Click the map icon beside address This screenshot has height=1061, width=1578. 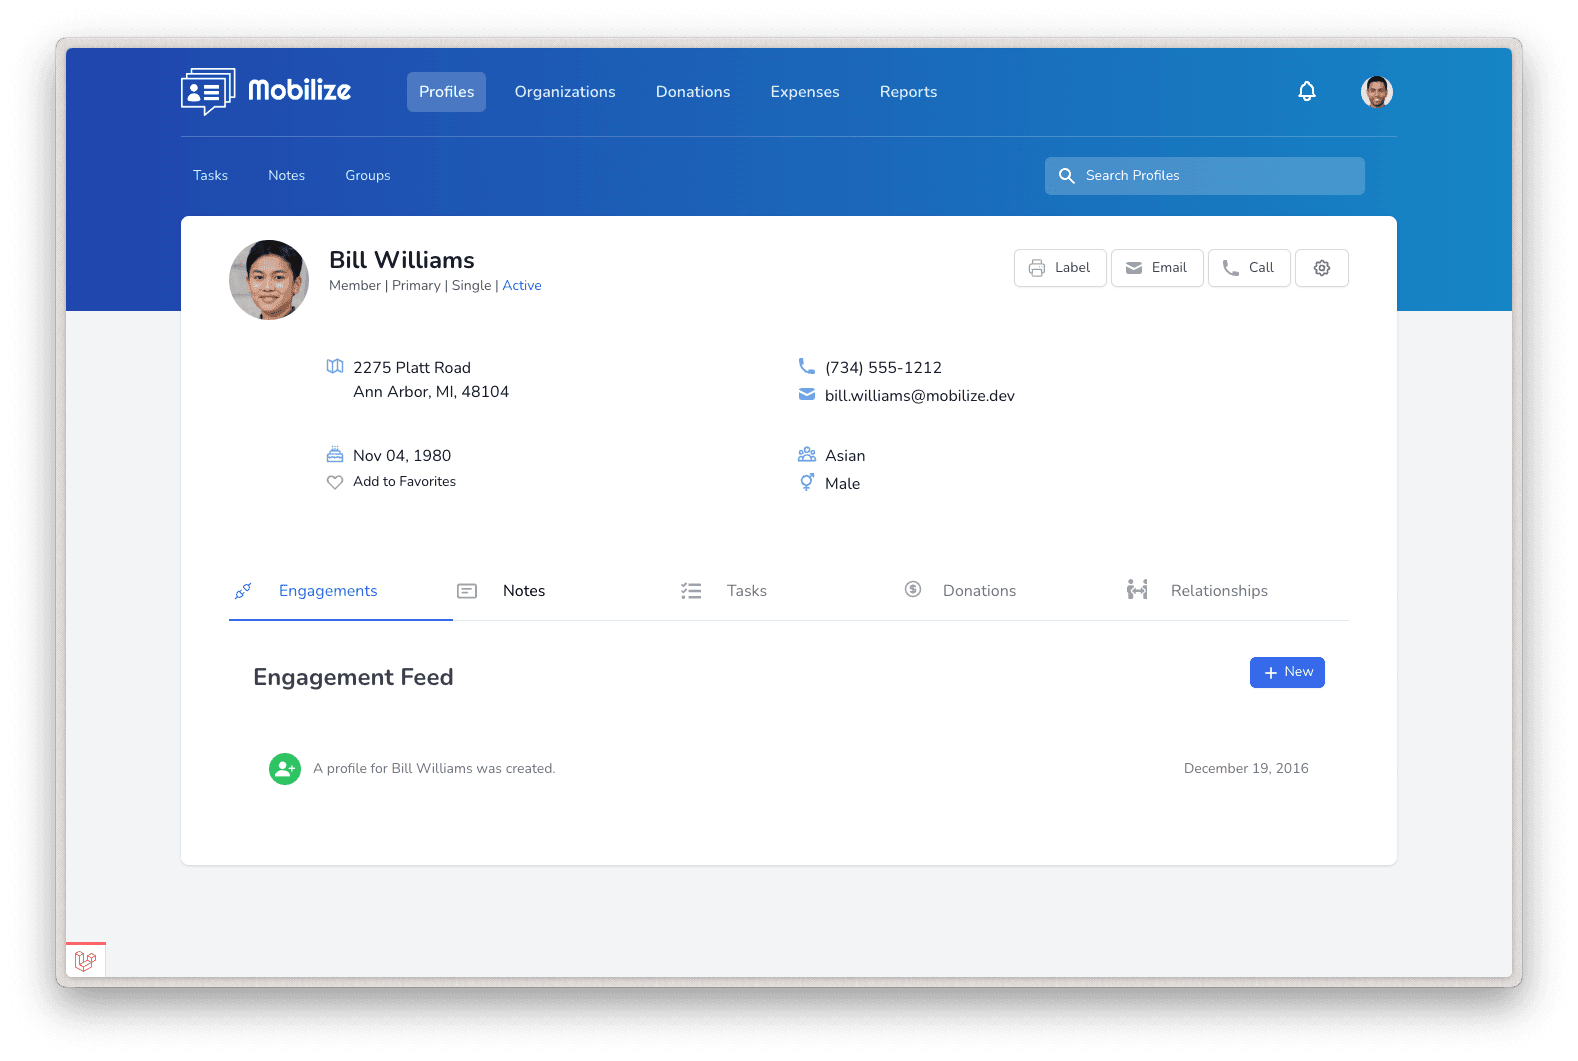click(335, 367)
